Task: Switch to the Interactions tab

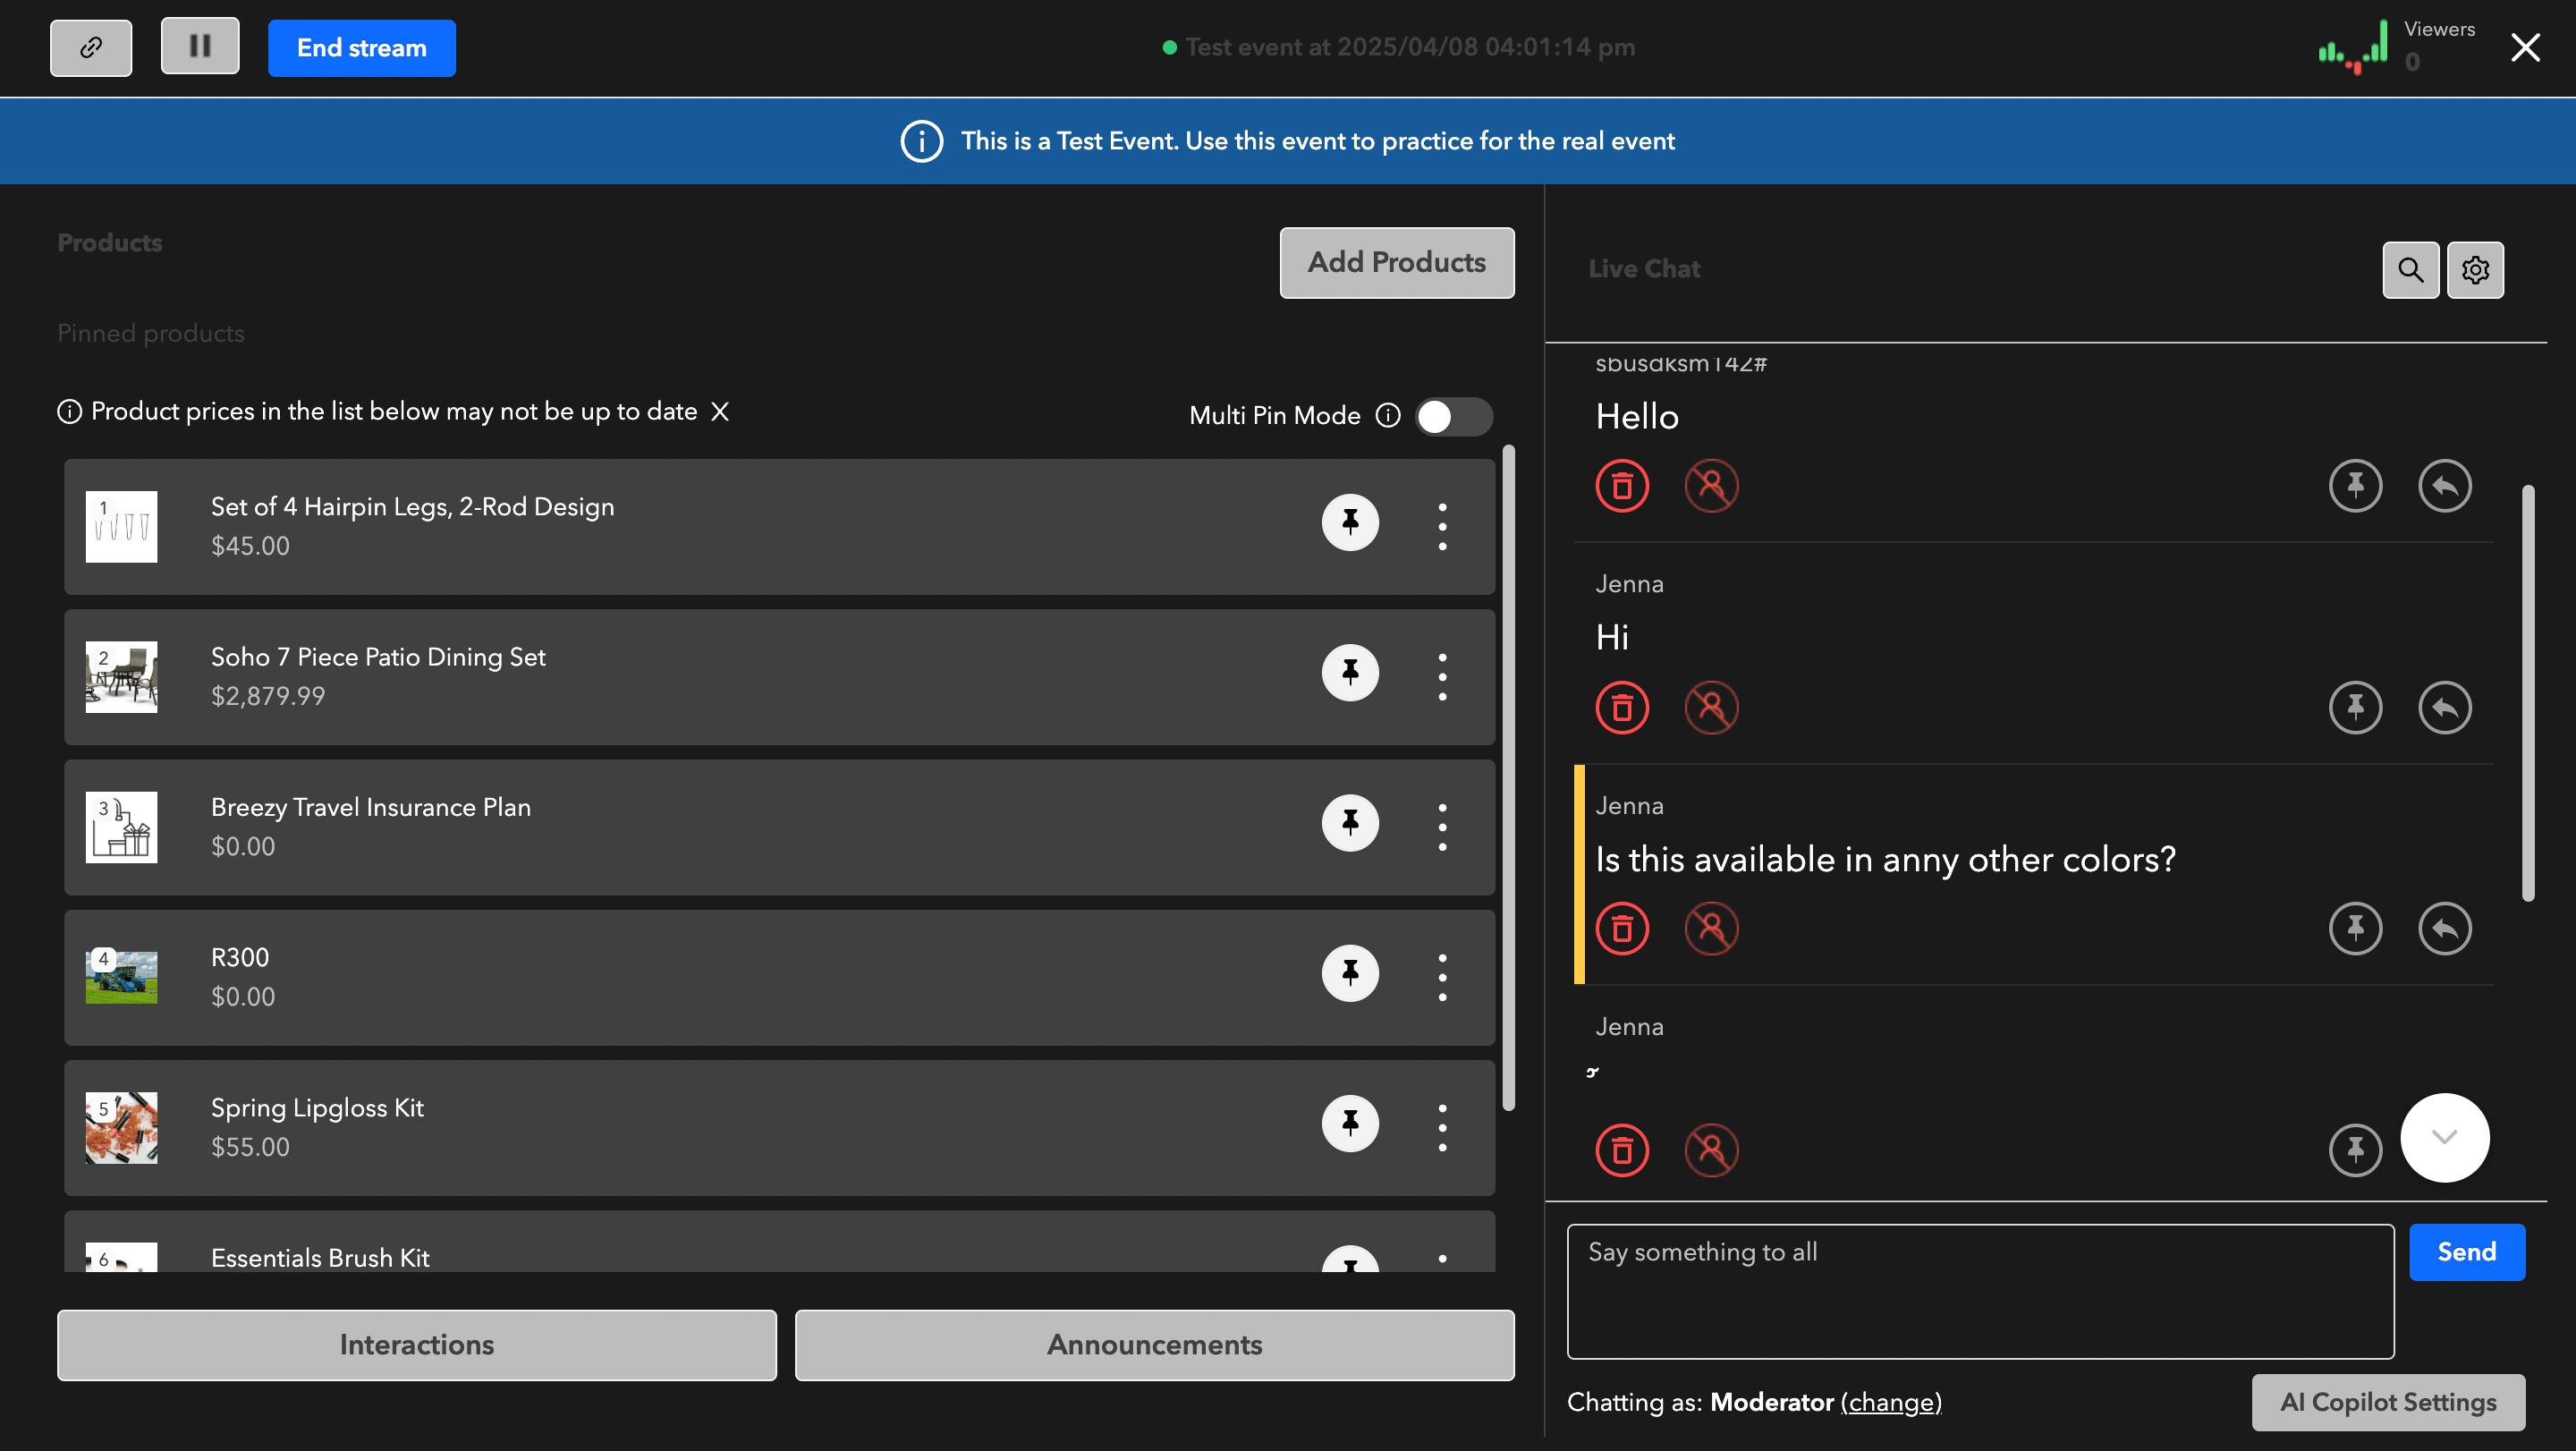Action: tap(416, 1344)
